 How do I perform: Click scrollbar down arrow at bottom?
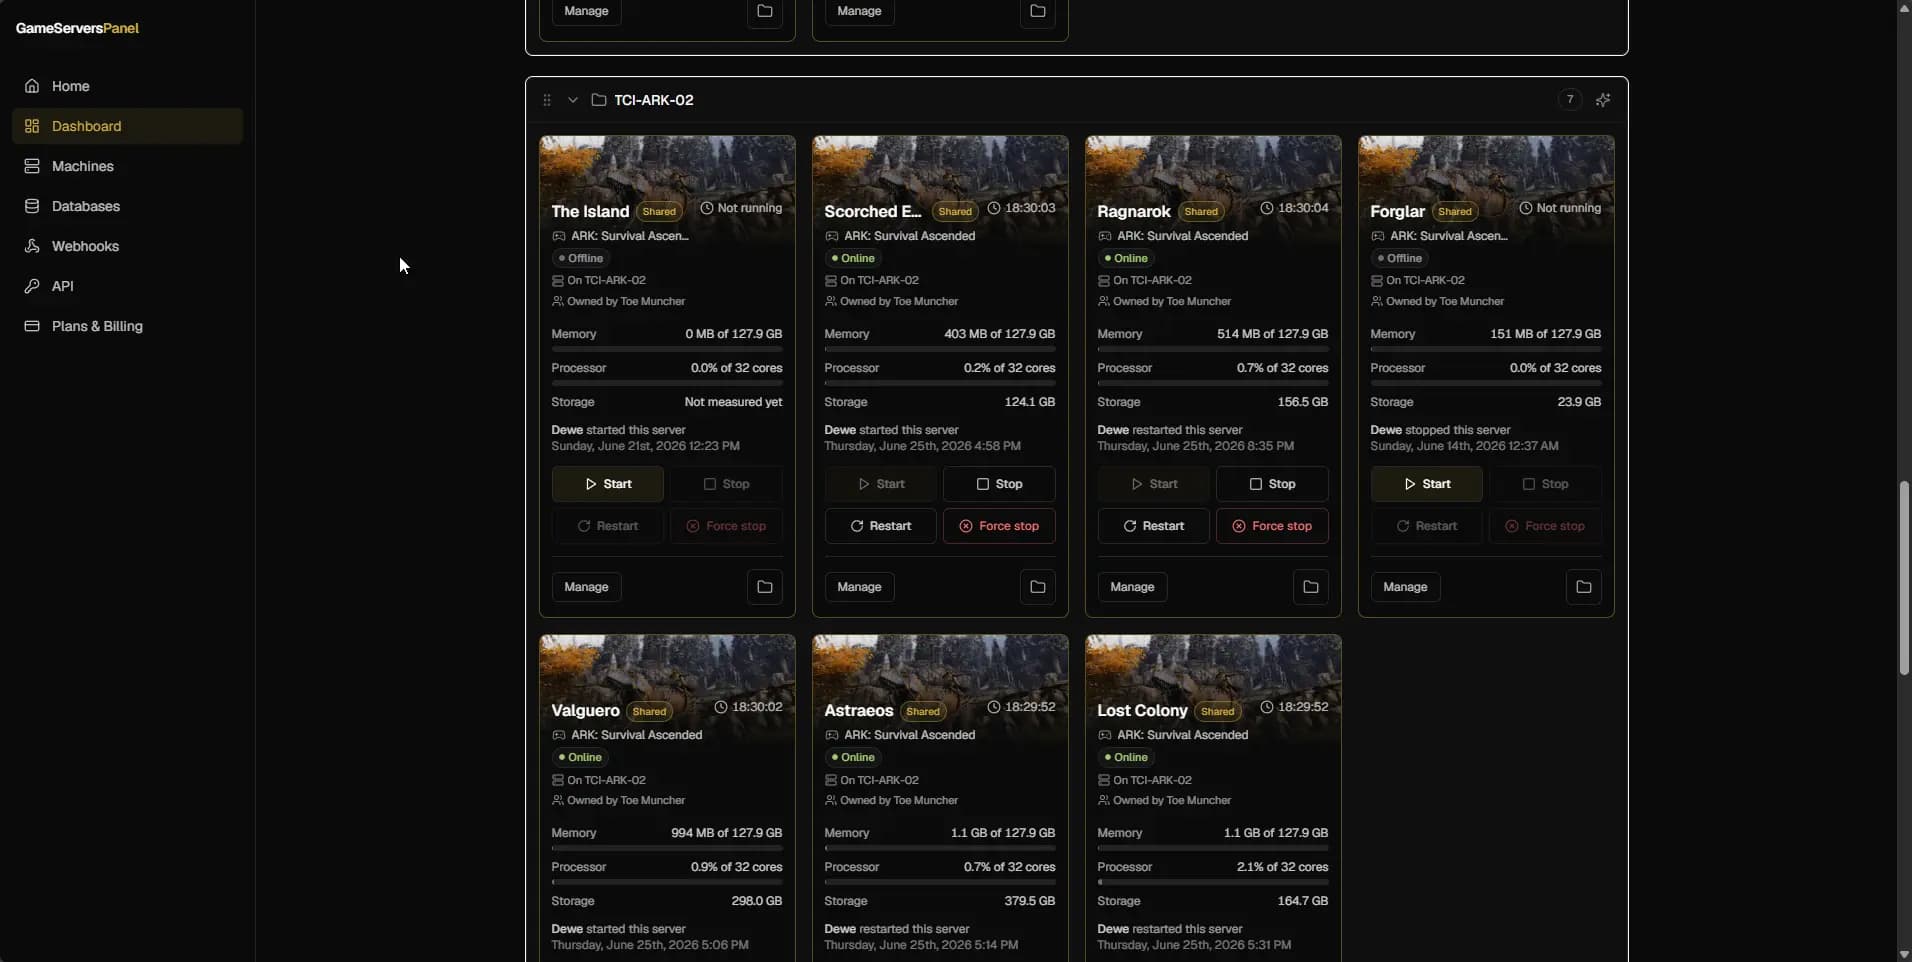[x=1904, y=954]
